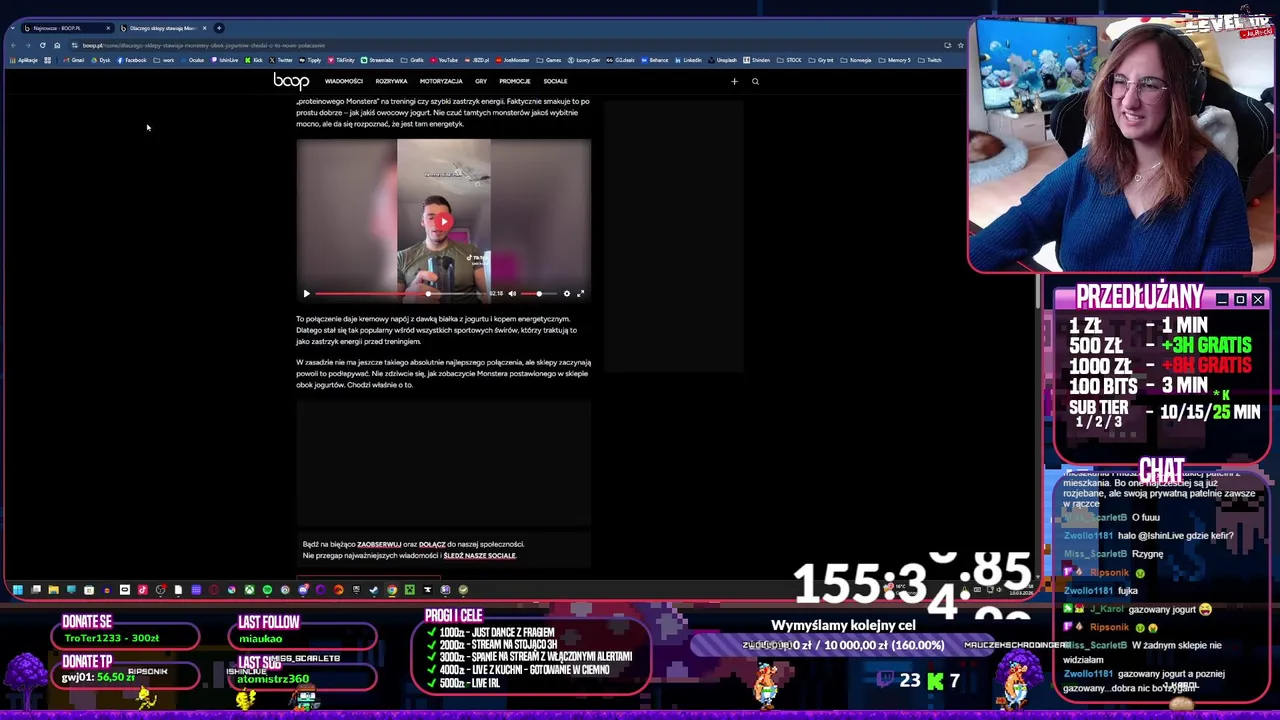Open the work bookmarks folder
This screenshot has height=720, width=1280.
point(164,60)
